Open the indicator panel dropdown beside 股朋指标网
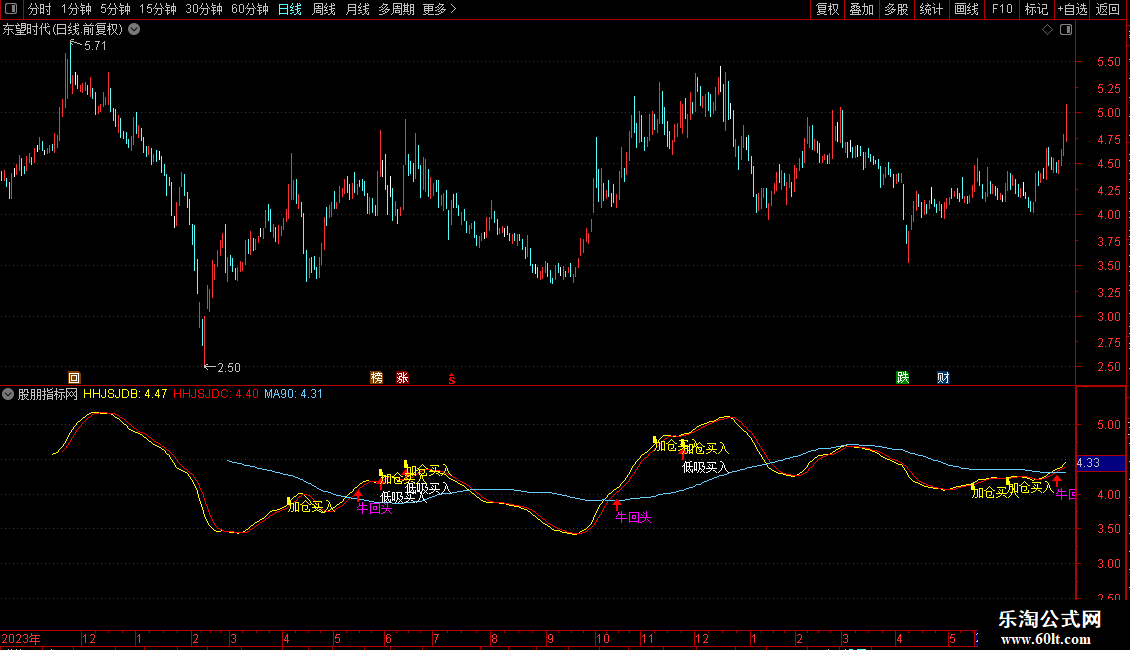This screenshot has width=1130, height=650. pyautogui.click(x=8, y=394)
